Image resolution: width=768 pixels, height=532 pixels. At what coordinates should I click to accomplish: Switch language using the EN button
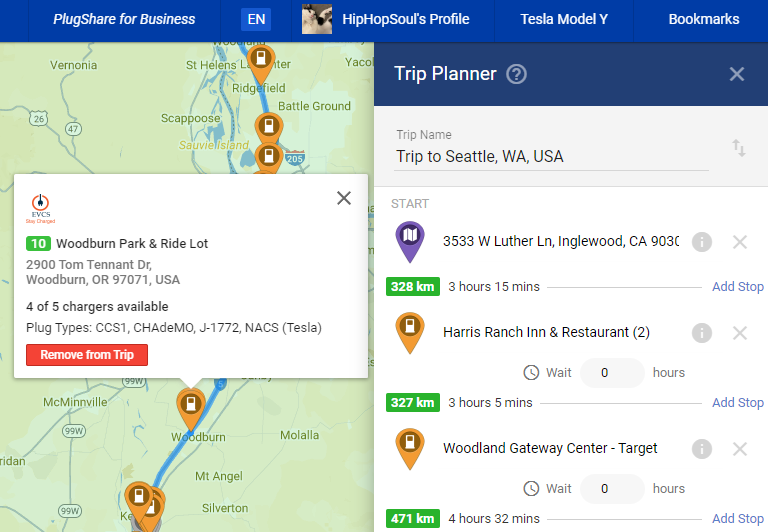(256, 19)
